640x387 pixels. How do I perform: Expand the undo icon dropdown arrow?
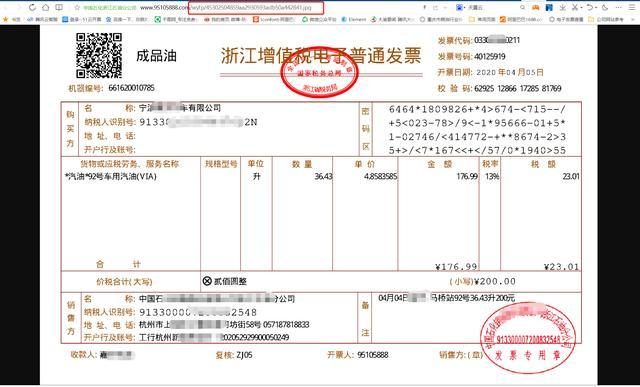point(596,7)
